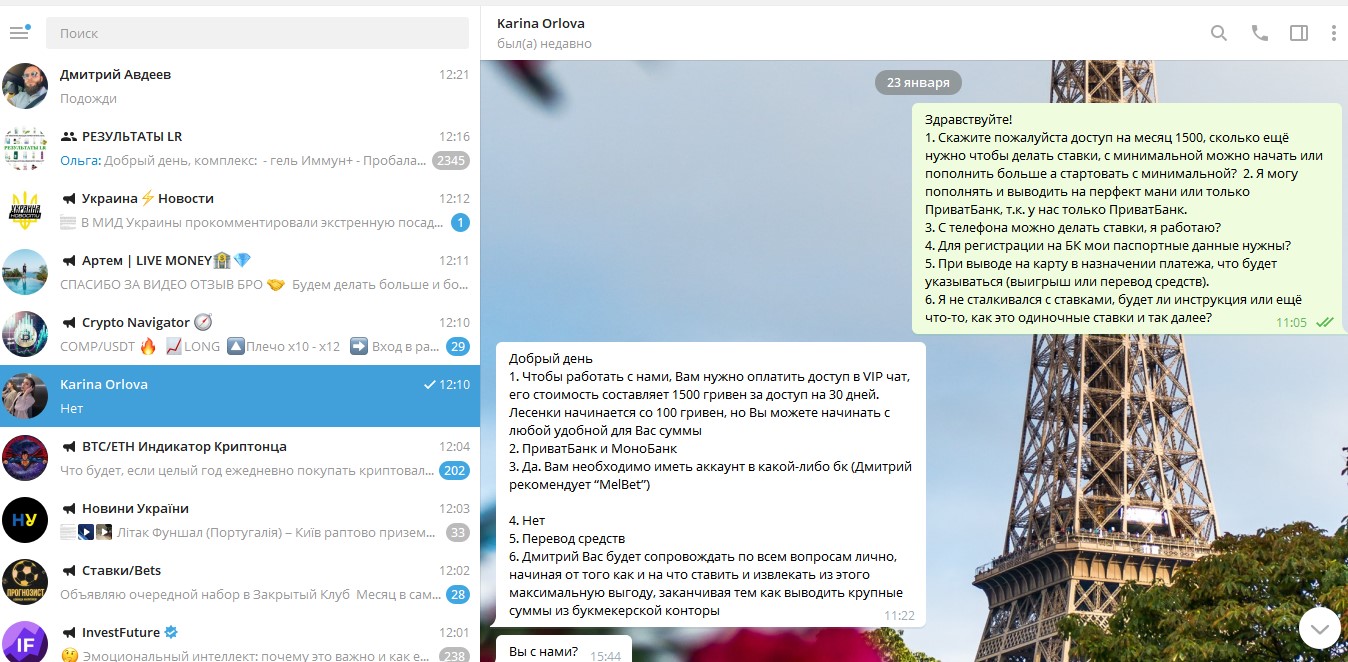Open the BTC/ETH Индикатор Криптонца channel
Image resolution: width=1348 pixels, height=662 pixels.
pos(240,458)
